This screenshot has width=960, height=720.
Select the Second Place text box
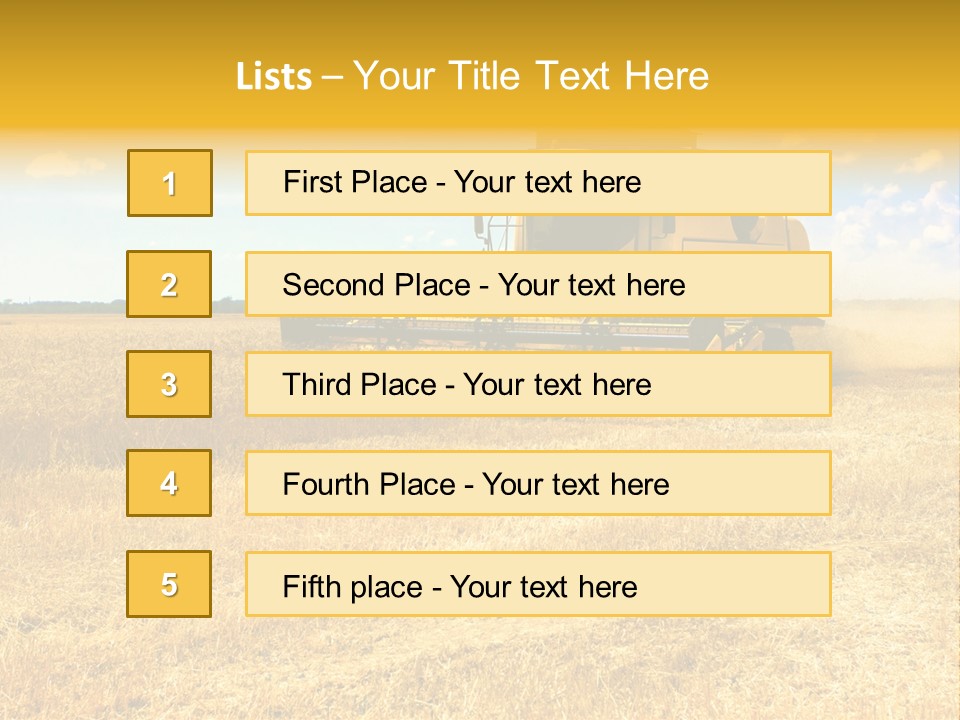pyautogui.click(x=538, y=284)
